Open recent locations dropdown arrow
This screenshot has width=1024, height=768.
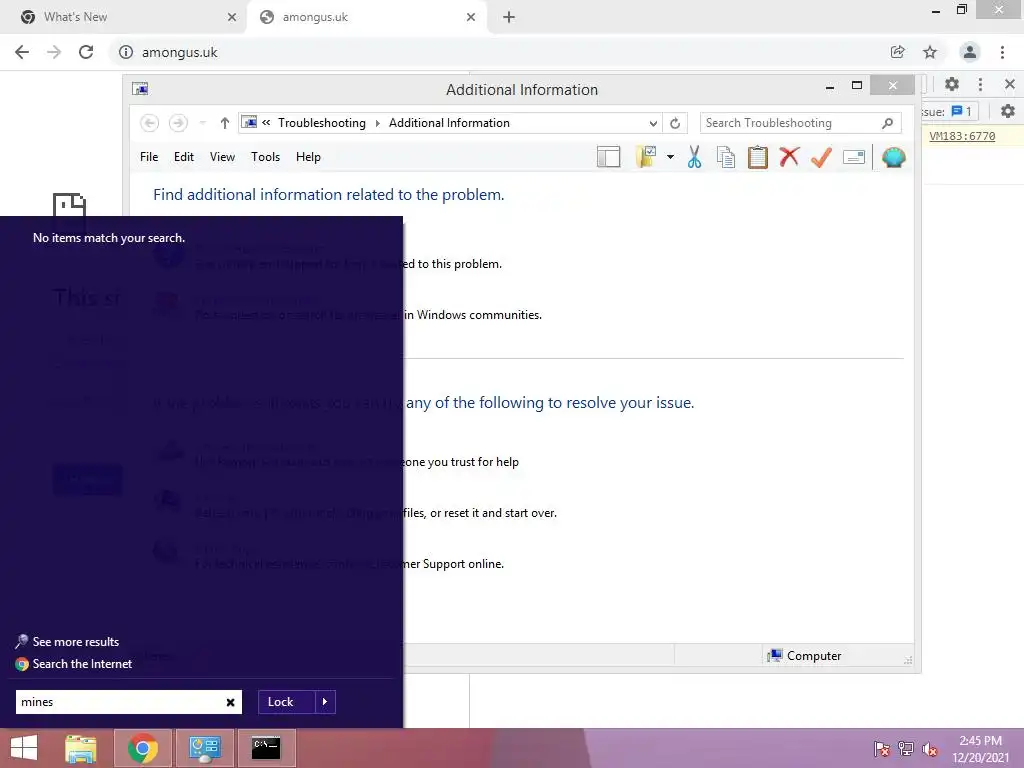tap(202, 123)
